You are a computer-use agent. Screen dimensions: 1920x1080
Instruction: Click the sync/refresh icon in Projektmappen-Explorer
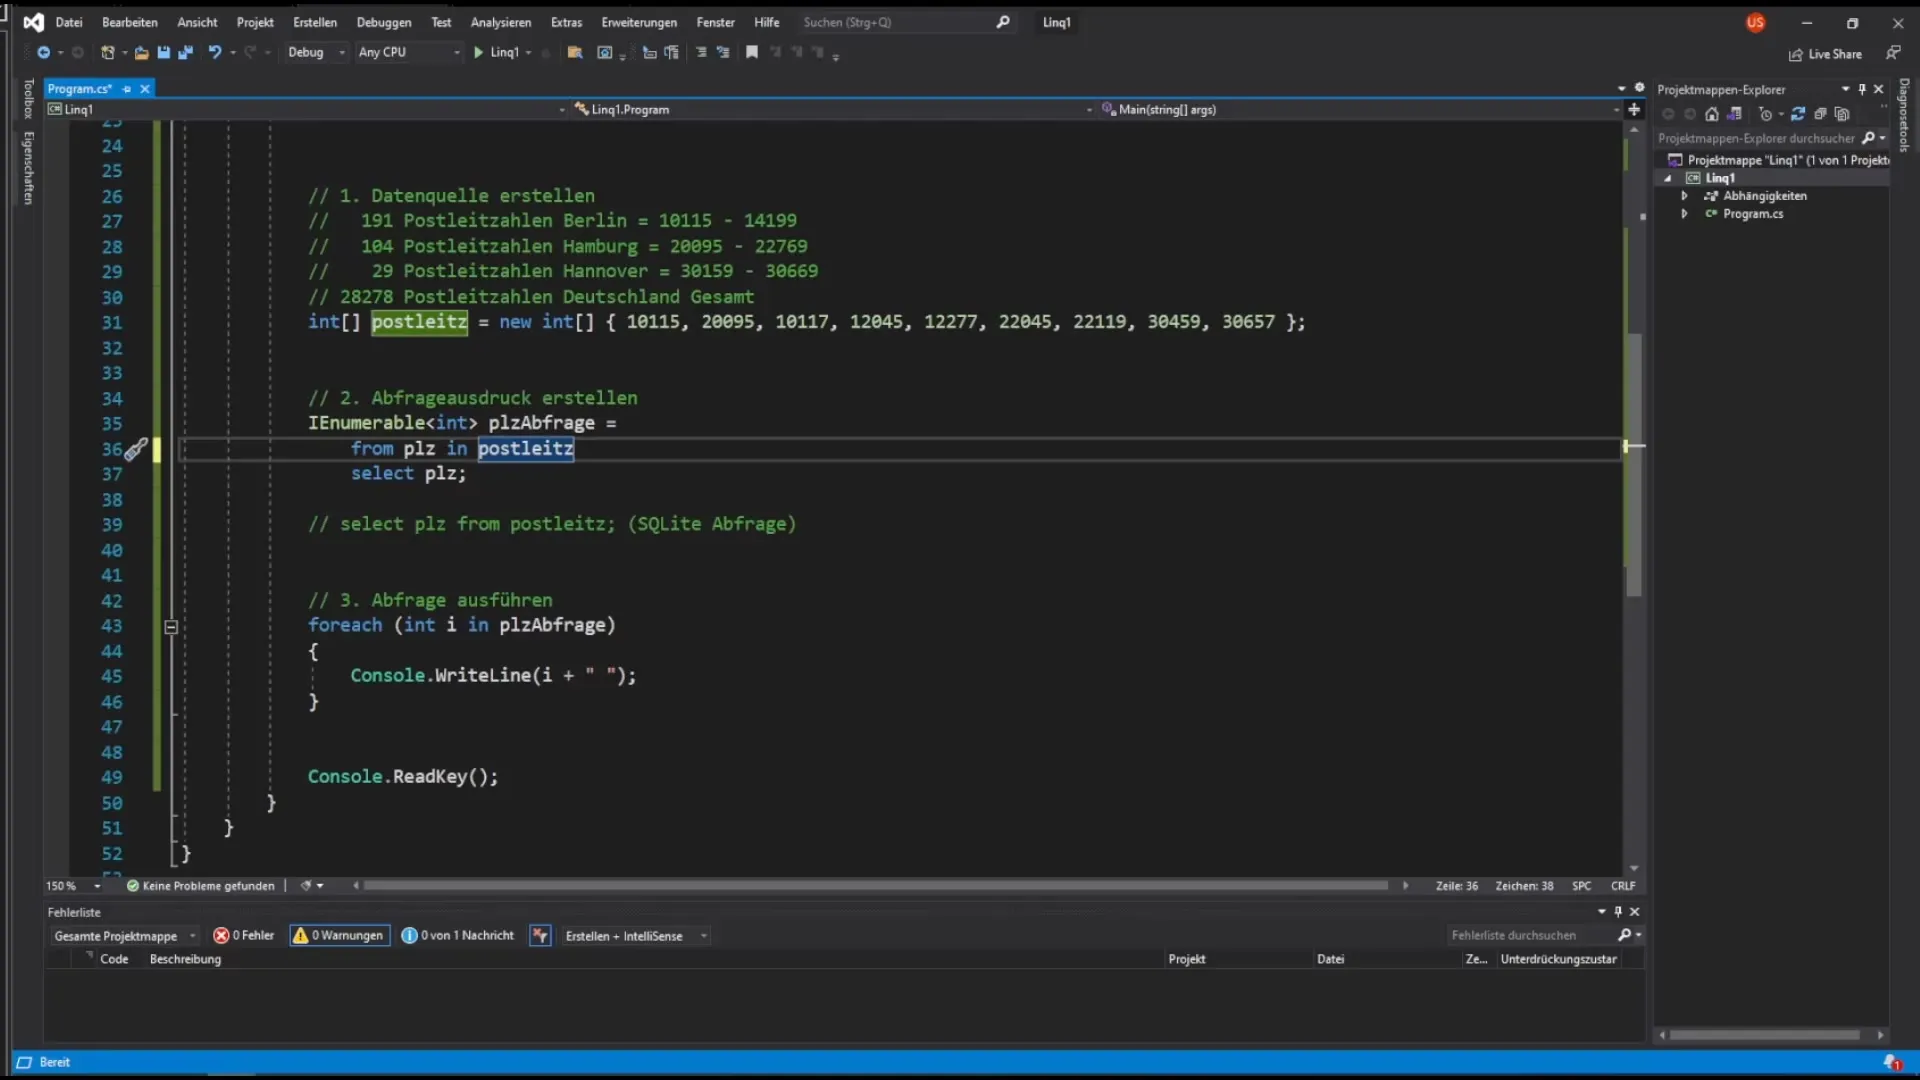click(1798, 114)
